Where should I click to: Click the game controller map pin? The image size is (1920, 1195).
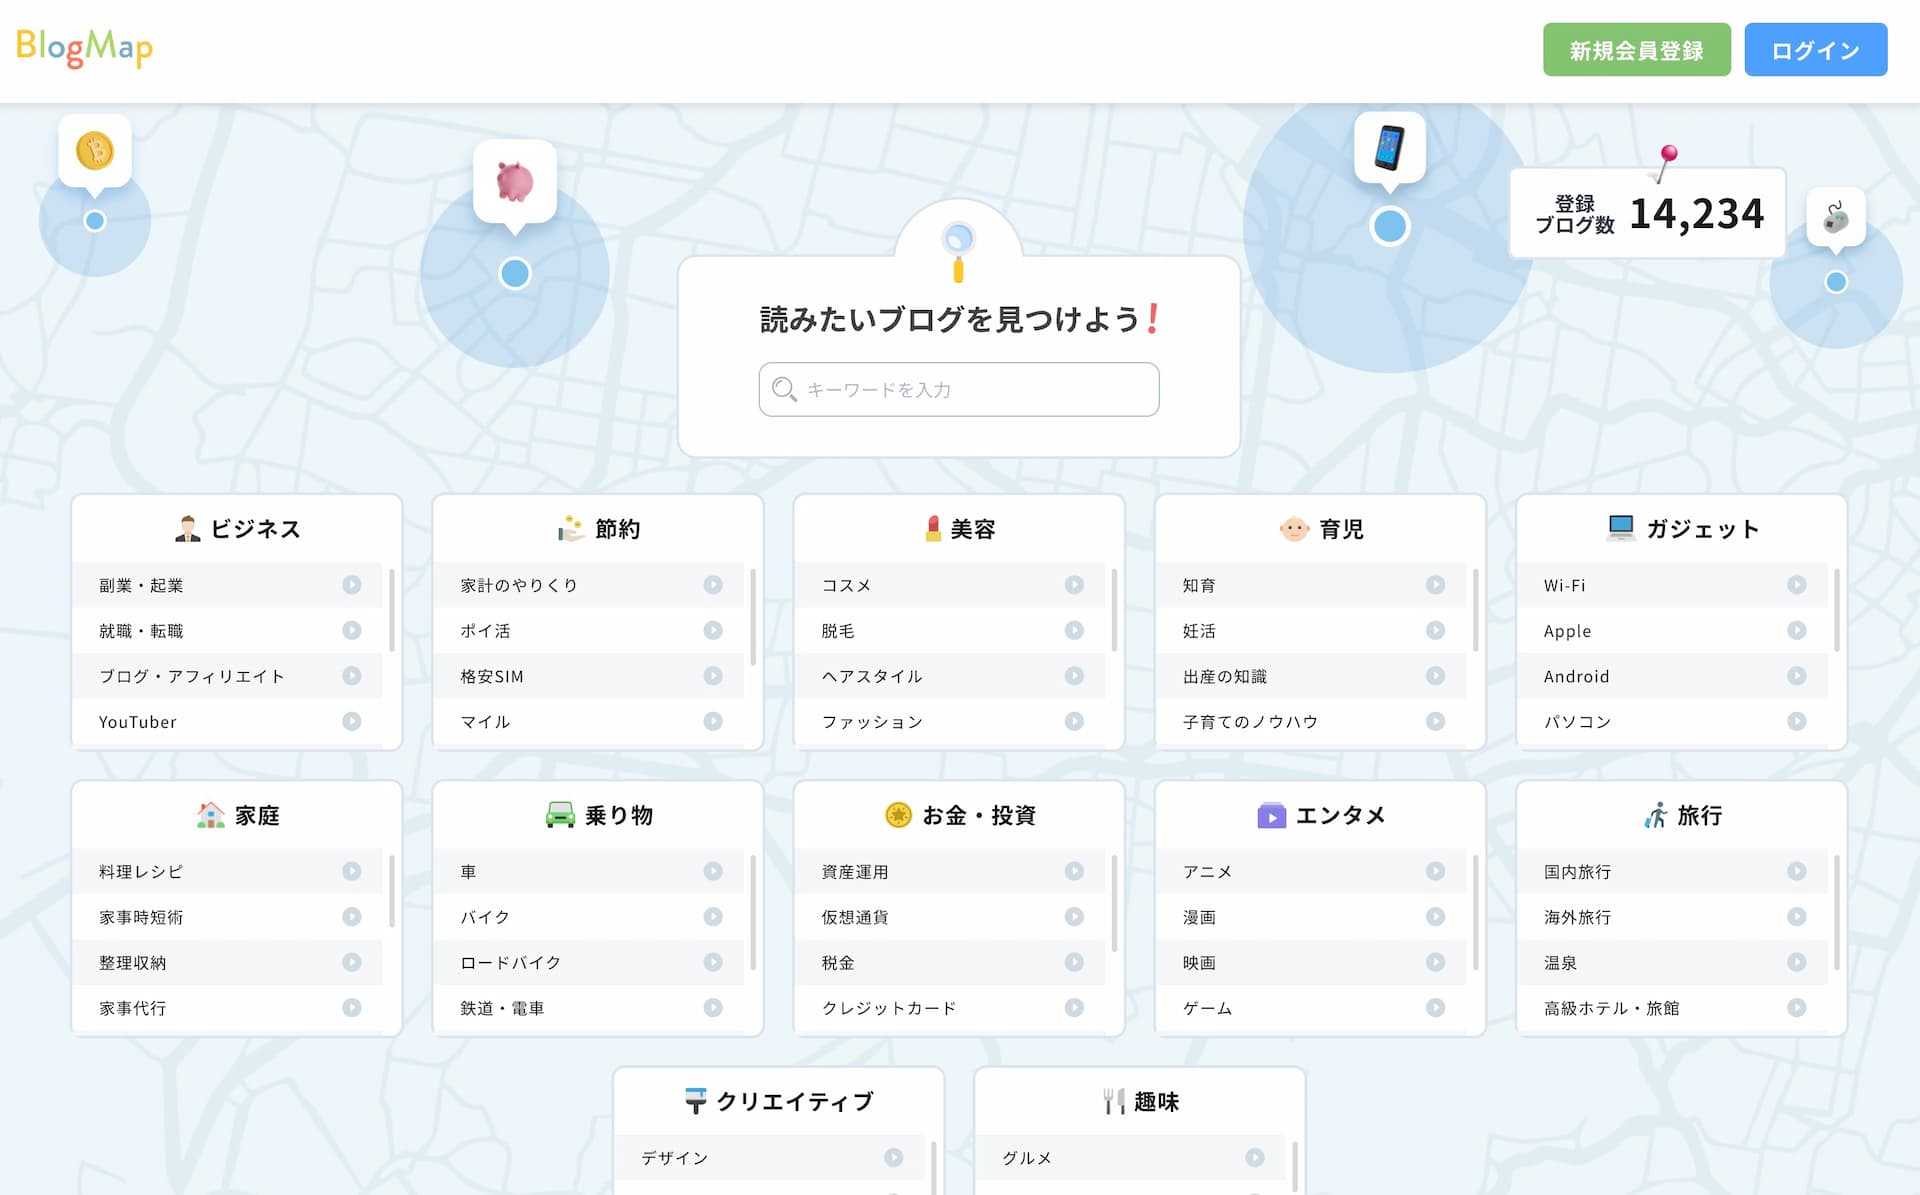pyautogui.click(x=1835, y=217)
